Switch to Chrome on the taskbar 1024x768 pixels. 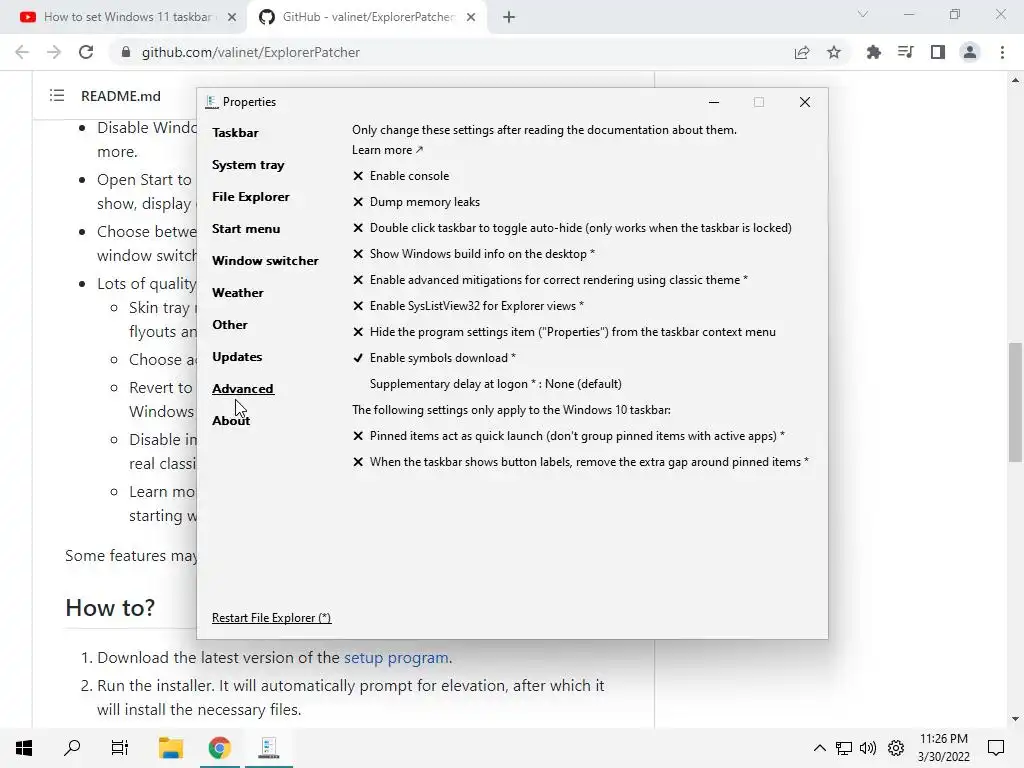(219, 748)
